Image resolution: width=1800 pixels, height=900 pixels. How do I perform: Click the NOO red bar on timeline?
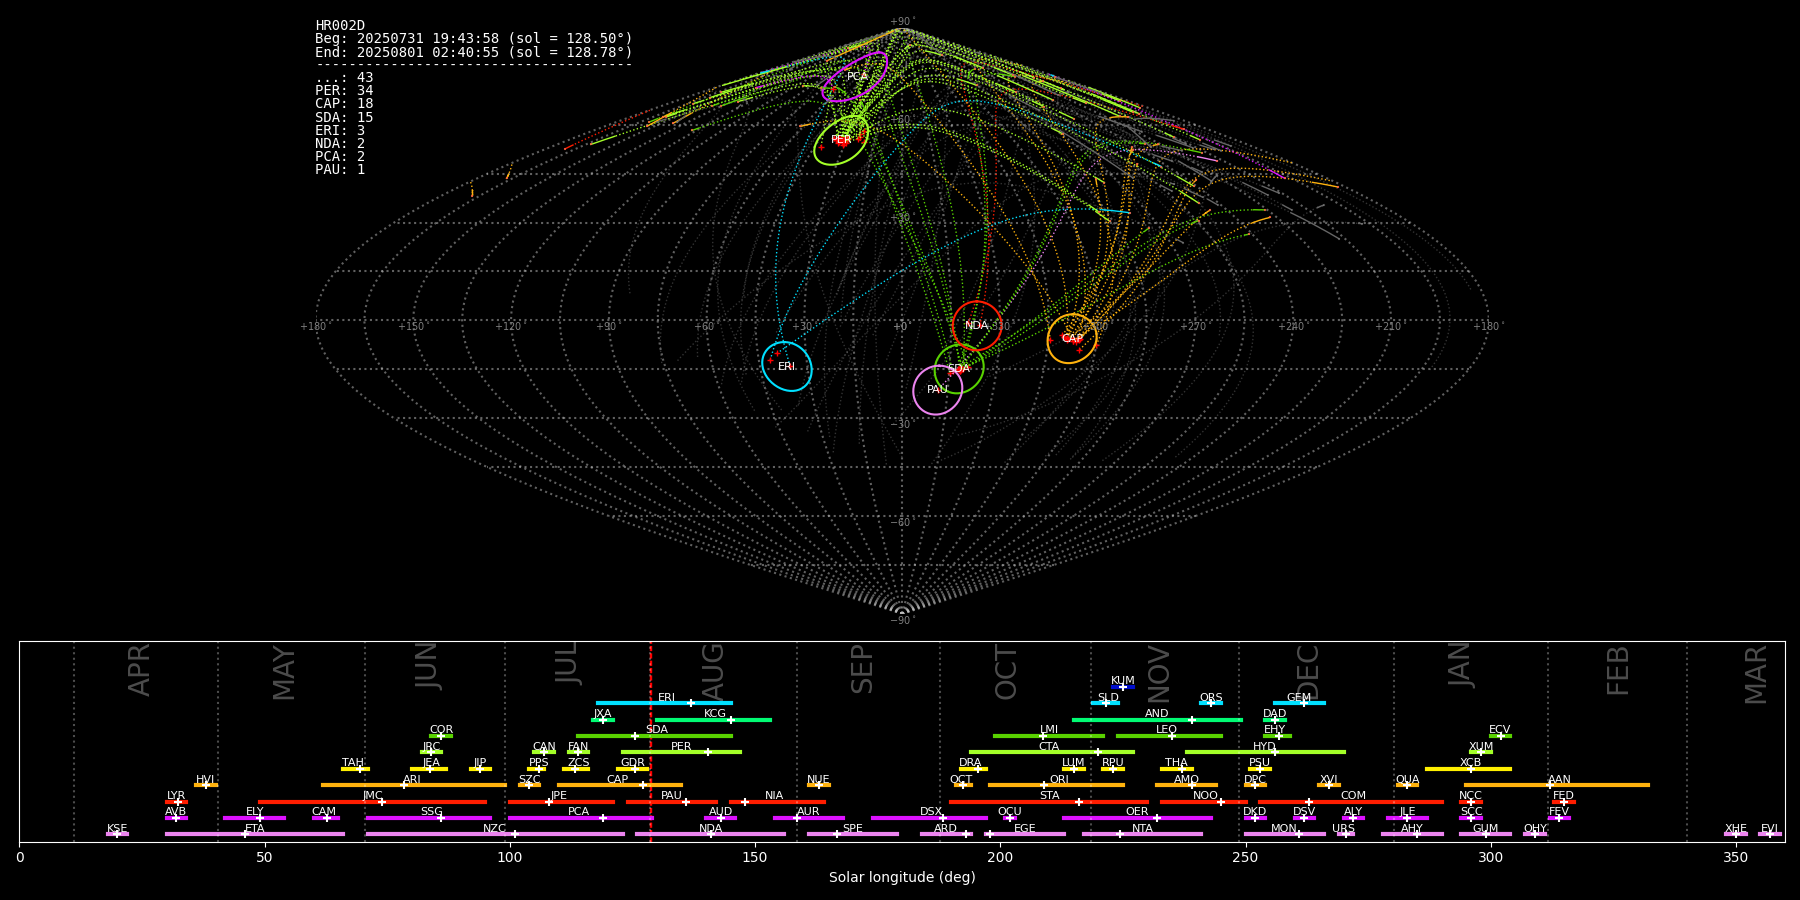point(1204,802)
